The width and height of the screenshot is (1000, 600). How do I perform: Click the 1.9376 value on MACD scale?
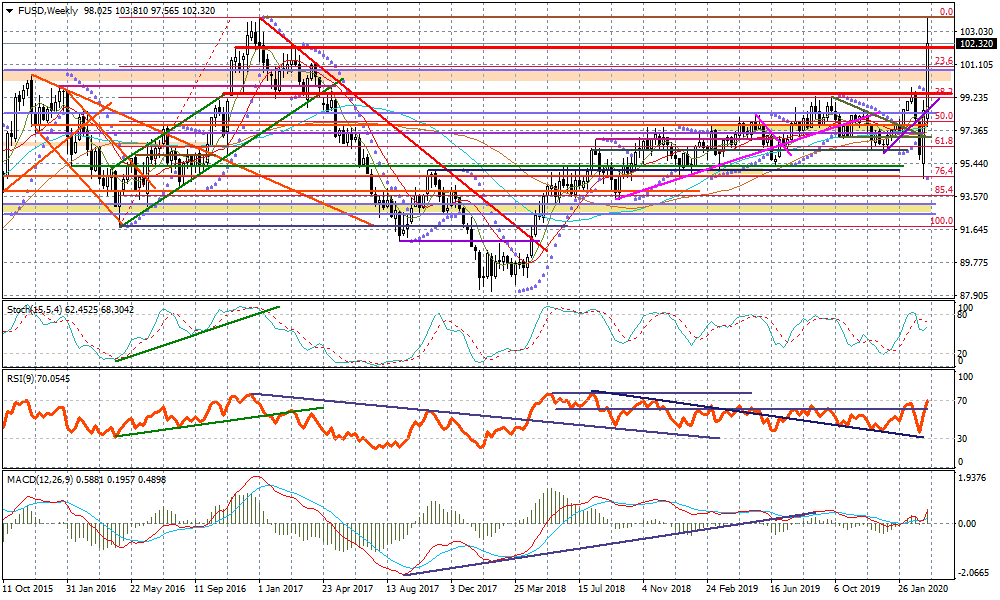973,478
